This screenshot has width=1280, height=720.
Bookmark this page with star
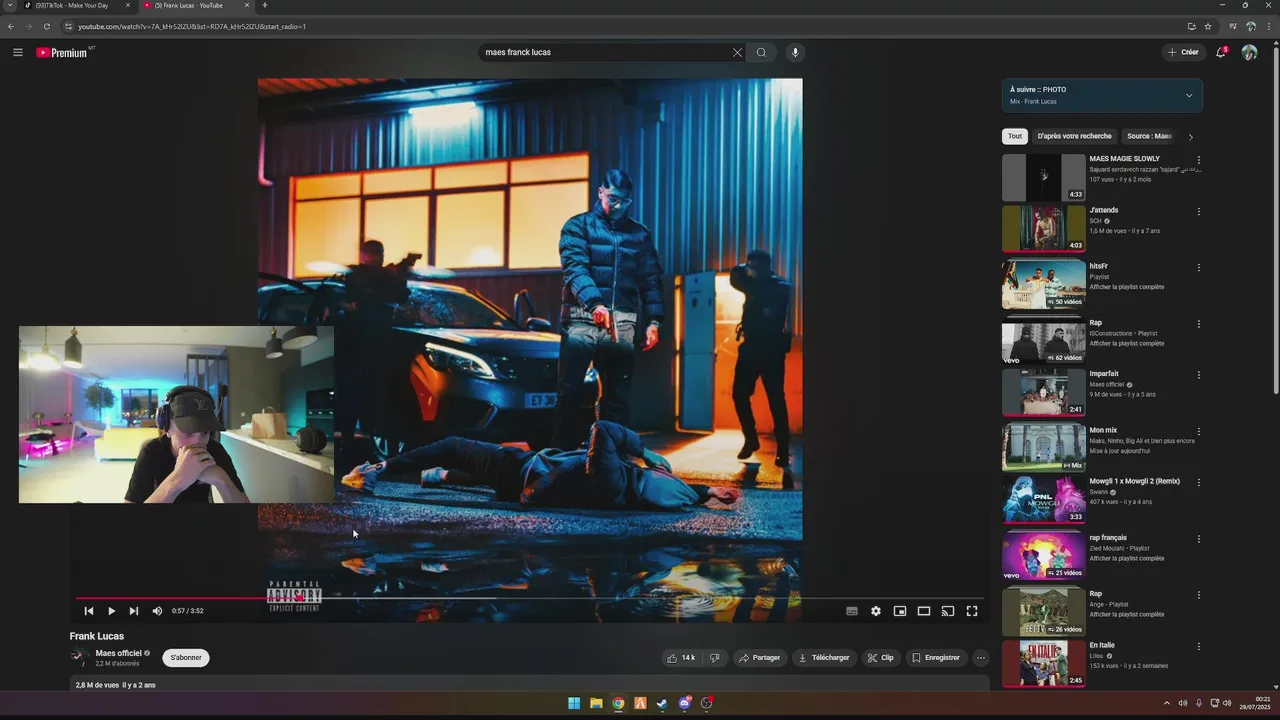(x=1208, y=26)
